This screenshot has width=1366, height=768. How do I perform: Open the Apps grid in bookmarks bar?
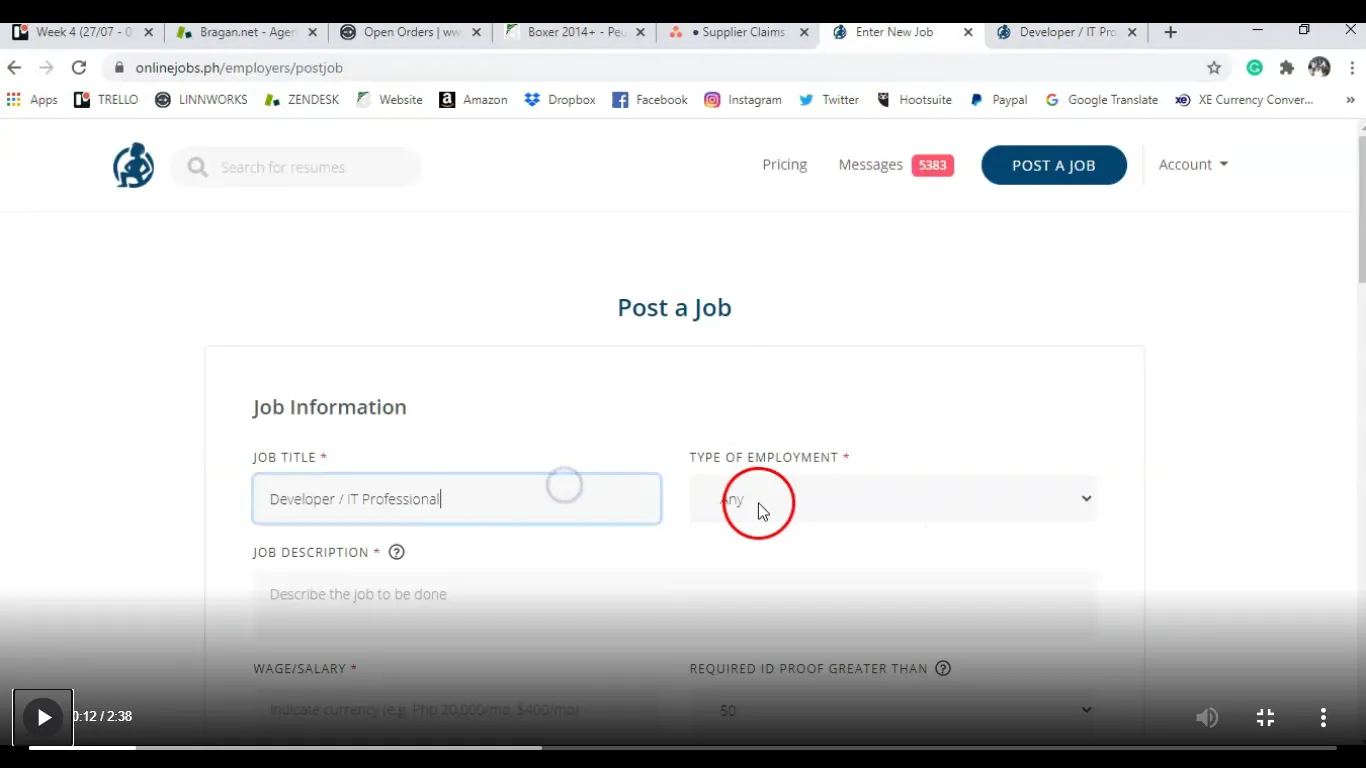pyautogui.click(x=32, y=100)
